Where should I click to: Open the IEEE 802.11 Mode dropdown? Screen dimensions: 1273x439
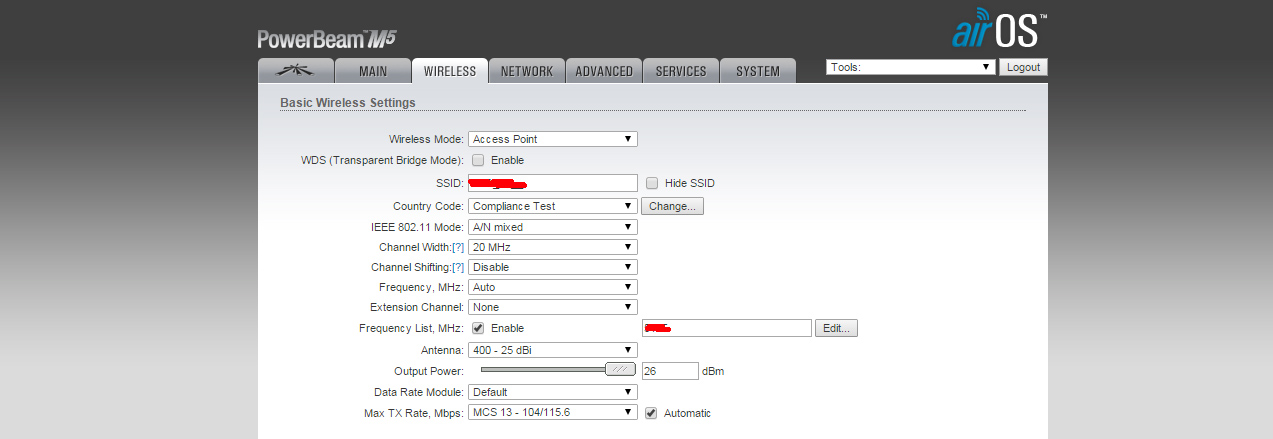(x=553, y=227)
